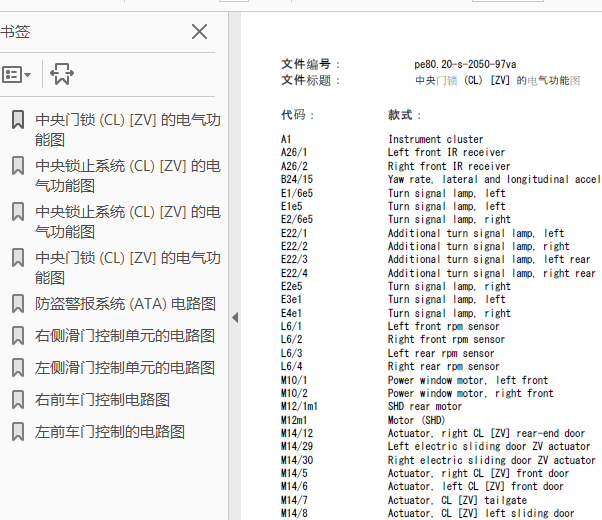Click bookmark icon beside 左侧滑门控制单元的电路图
The width and height of the screenshot is (602, 520).
(x=18, y=368)
